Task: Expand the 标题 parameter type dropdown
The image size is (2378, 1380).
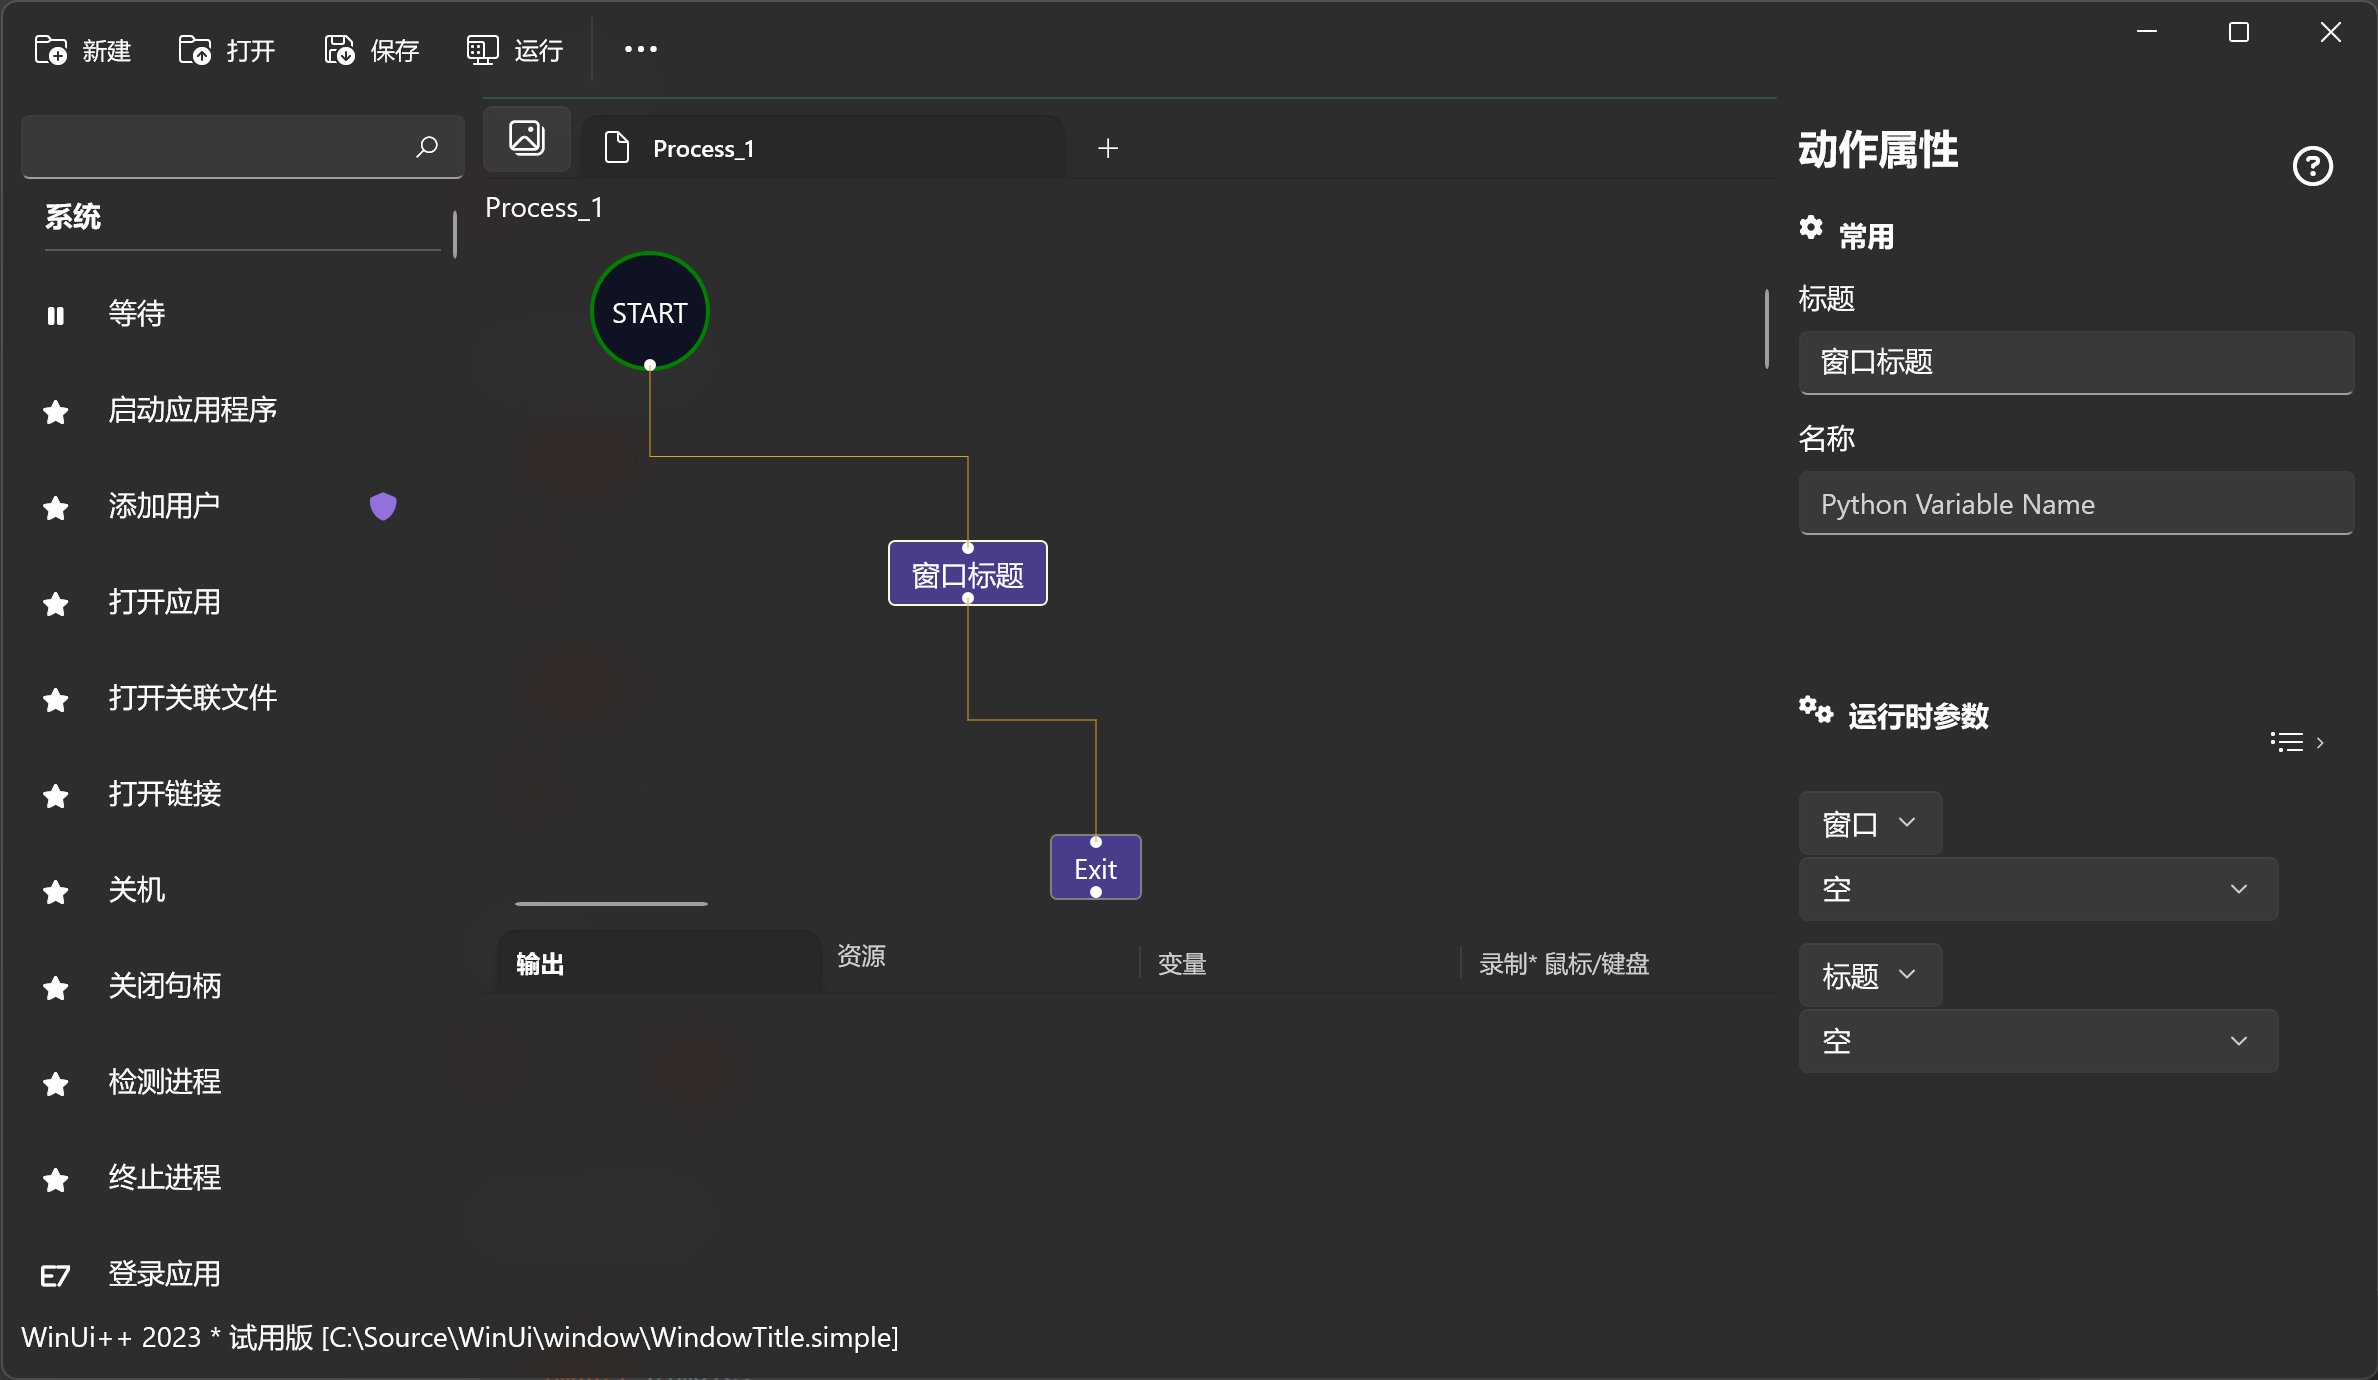Action: point(1869,975)
